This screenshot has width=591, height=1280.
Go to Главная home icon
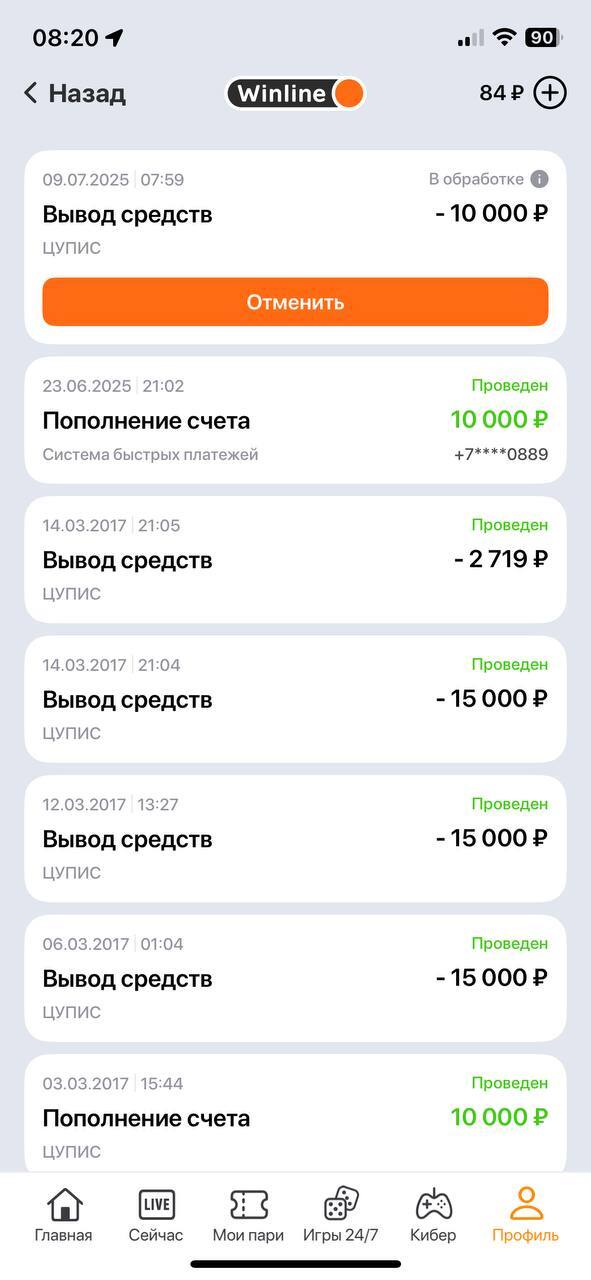pyautogui.click(x=64, y=1204)
